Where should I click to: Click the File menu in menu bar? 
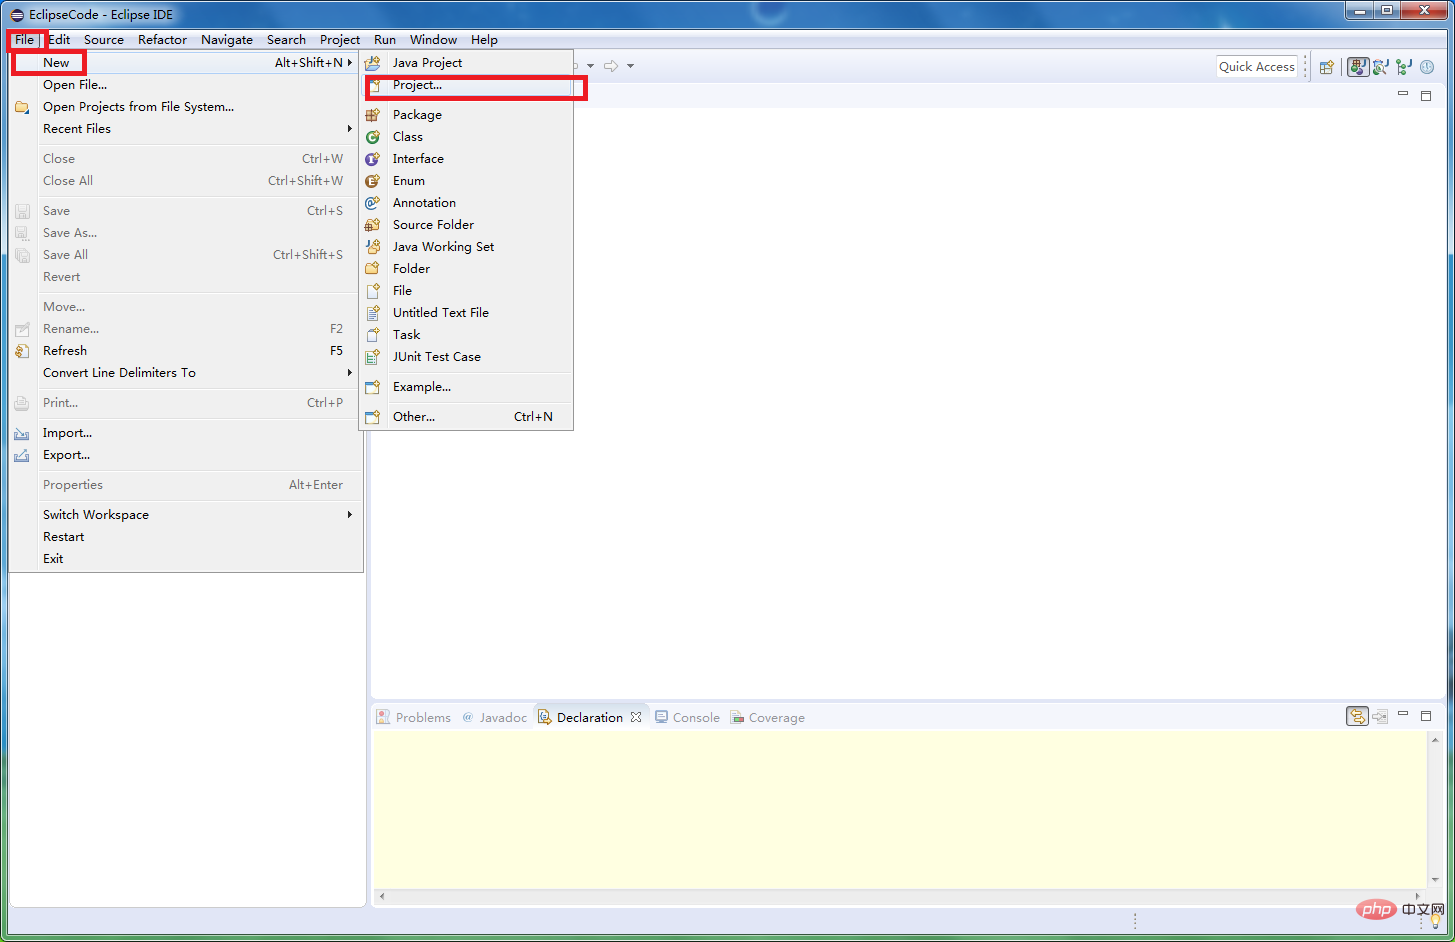pyautogui.click(x=24, y=40)
